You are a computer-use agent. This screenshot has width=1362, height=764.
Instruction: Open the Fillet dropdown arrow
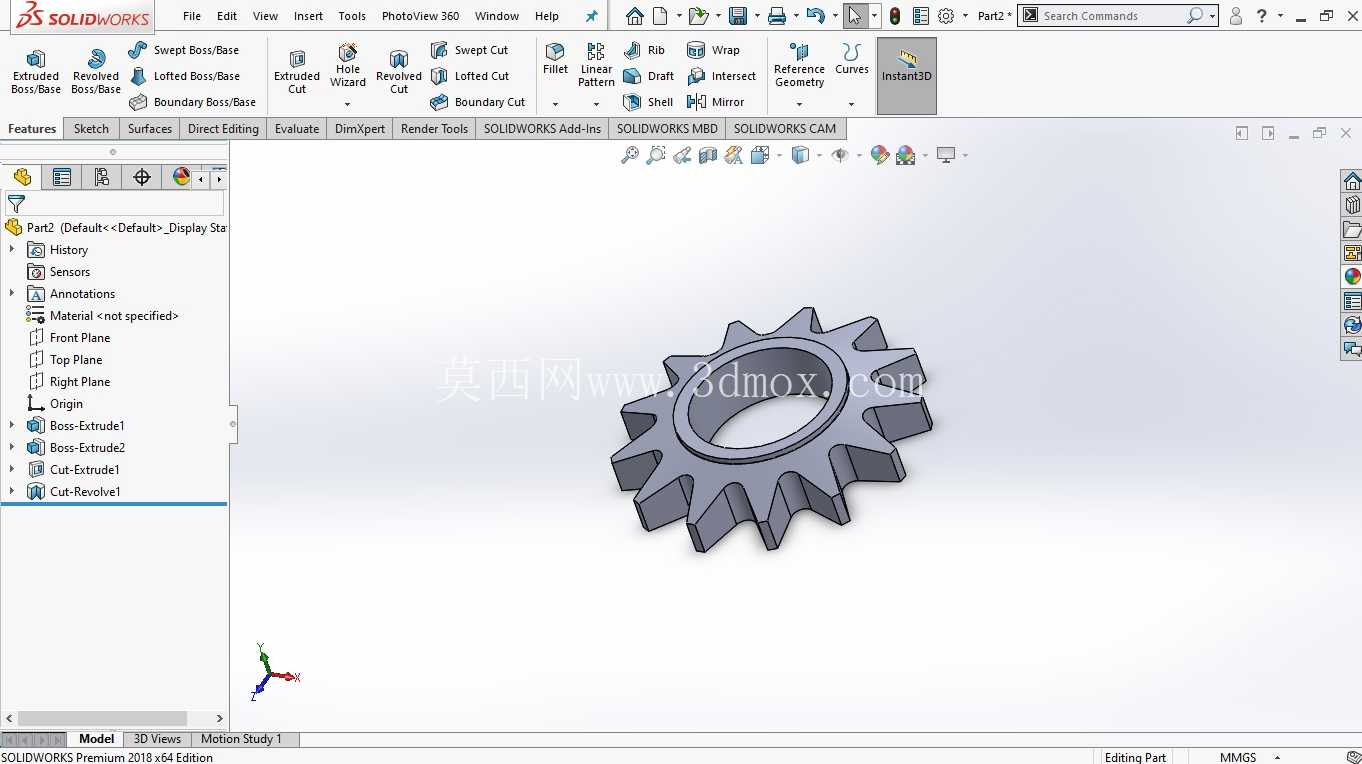tap(555, 104)
